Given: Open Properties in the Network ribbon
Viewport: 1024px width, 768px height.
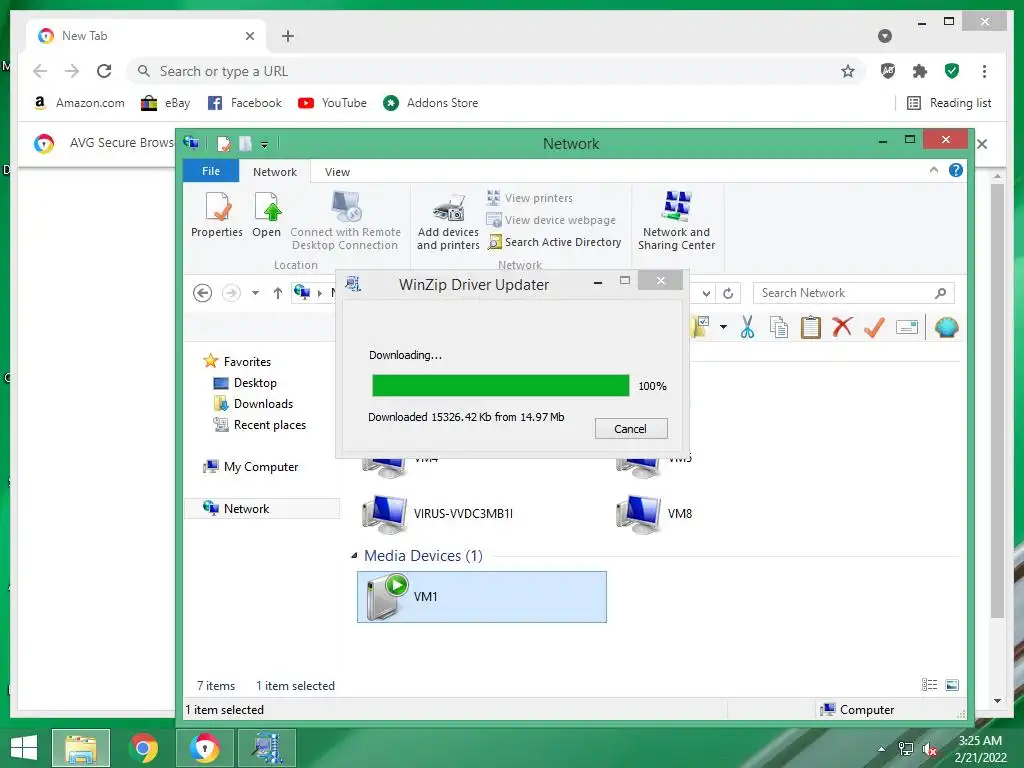Looking at the screenshot, I should tap(217, 215).
